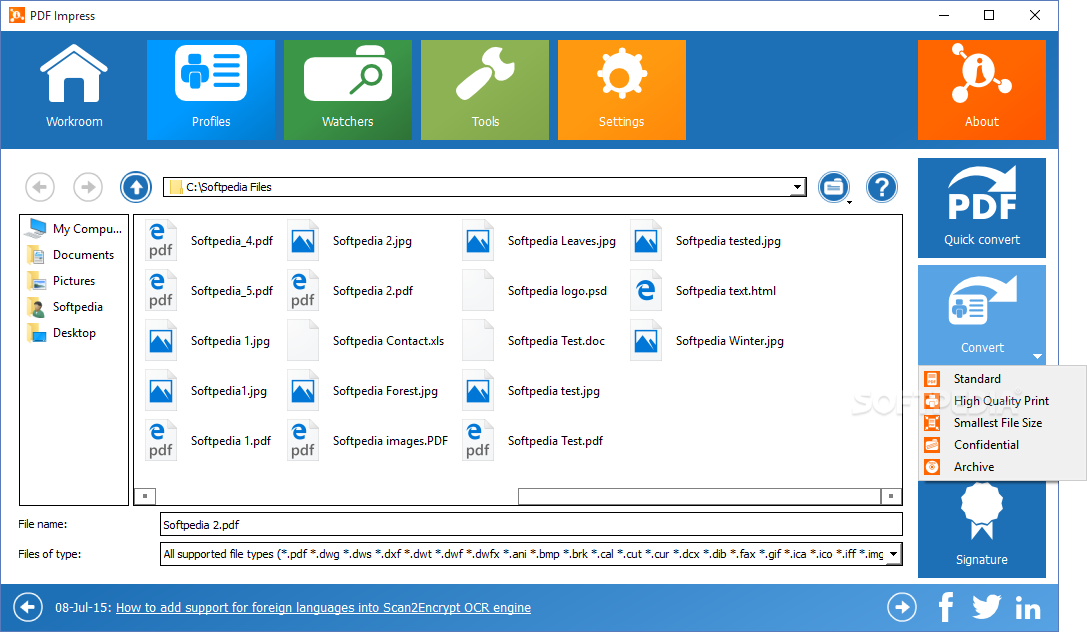This screenshot has height=632, width=1087.
Task: Expand the path combo box dropdown arrow
Action: pos(797,187)
